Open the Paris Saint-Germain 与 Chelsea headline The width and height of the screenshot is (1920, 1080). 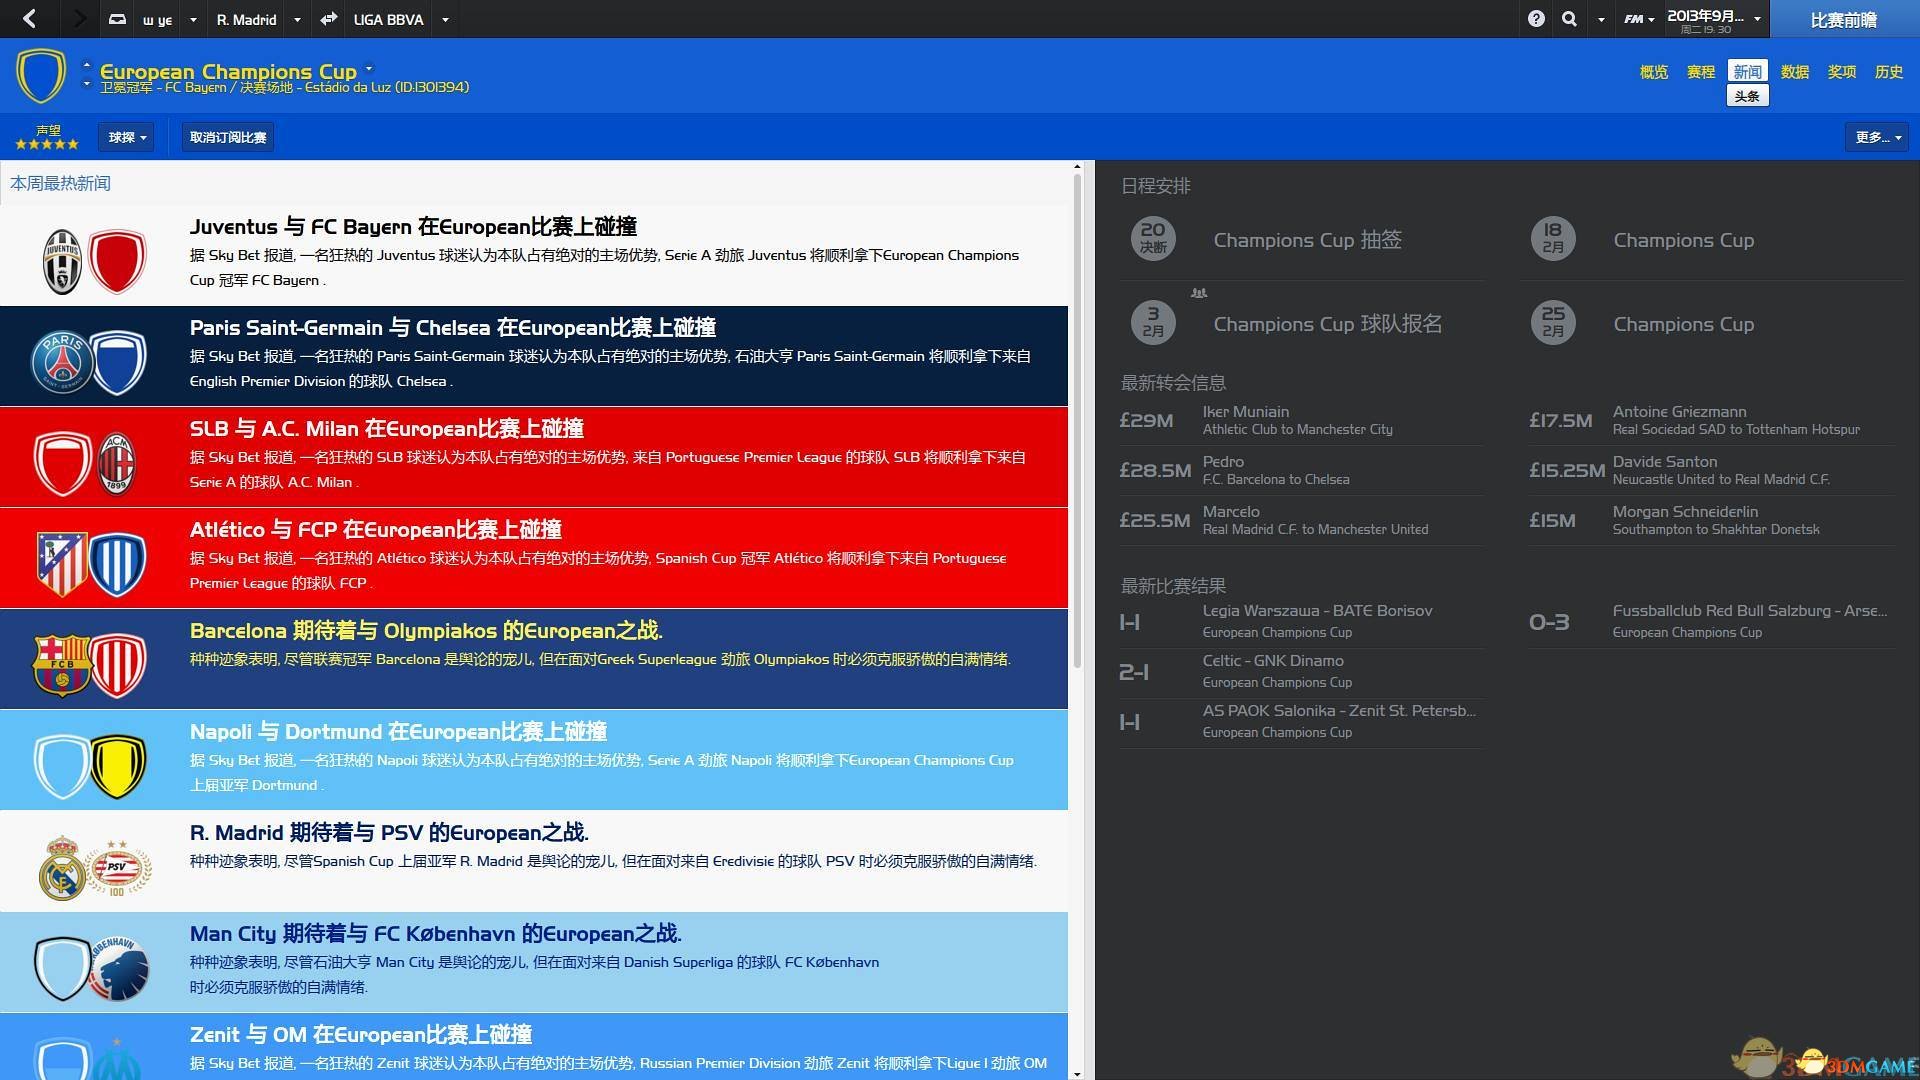coord(453,328)
